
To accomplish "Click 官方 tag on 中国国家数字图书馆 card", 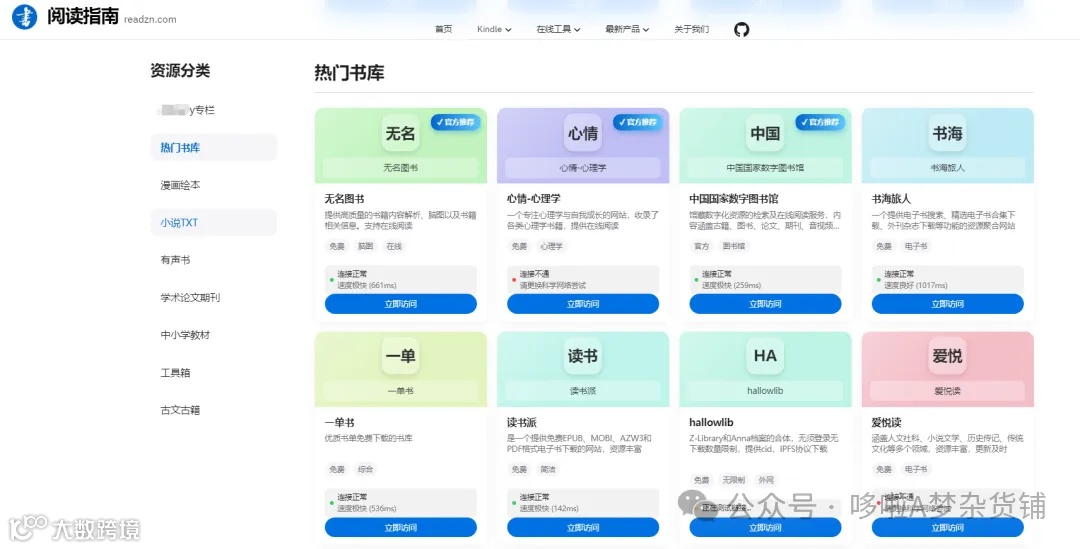I will click(x=701, y=246).
